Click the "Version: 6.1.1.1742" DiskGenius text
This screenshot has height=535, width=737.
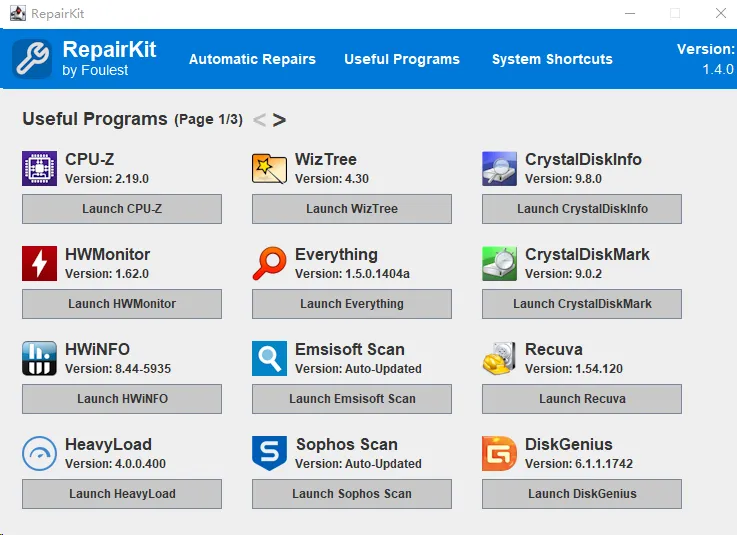tap(579, 464)
